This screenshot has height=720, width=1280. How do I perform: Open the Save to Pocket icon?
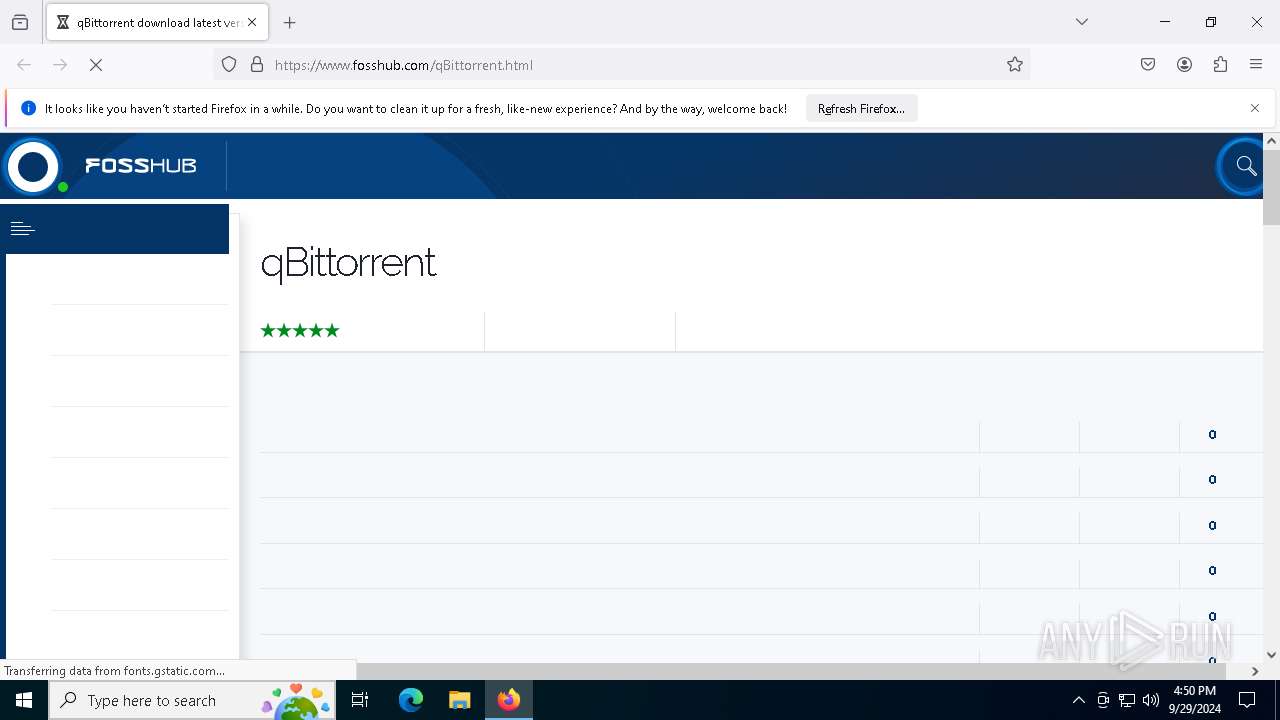1148,65
